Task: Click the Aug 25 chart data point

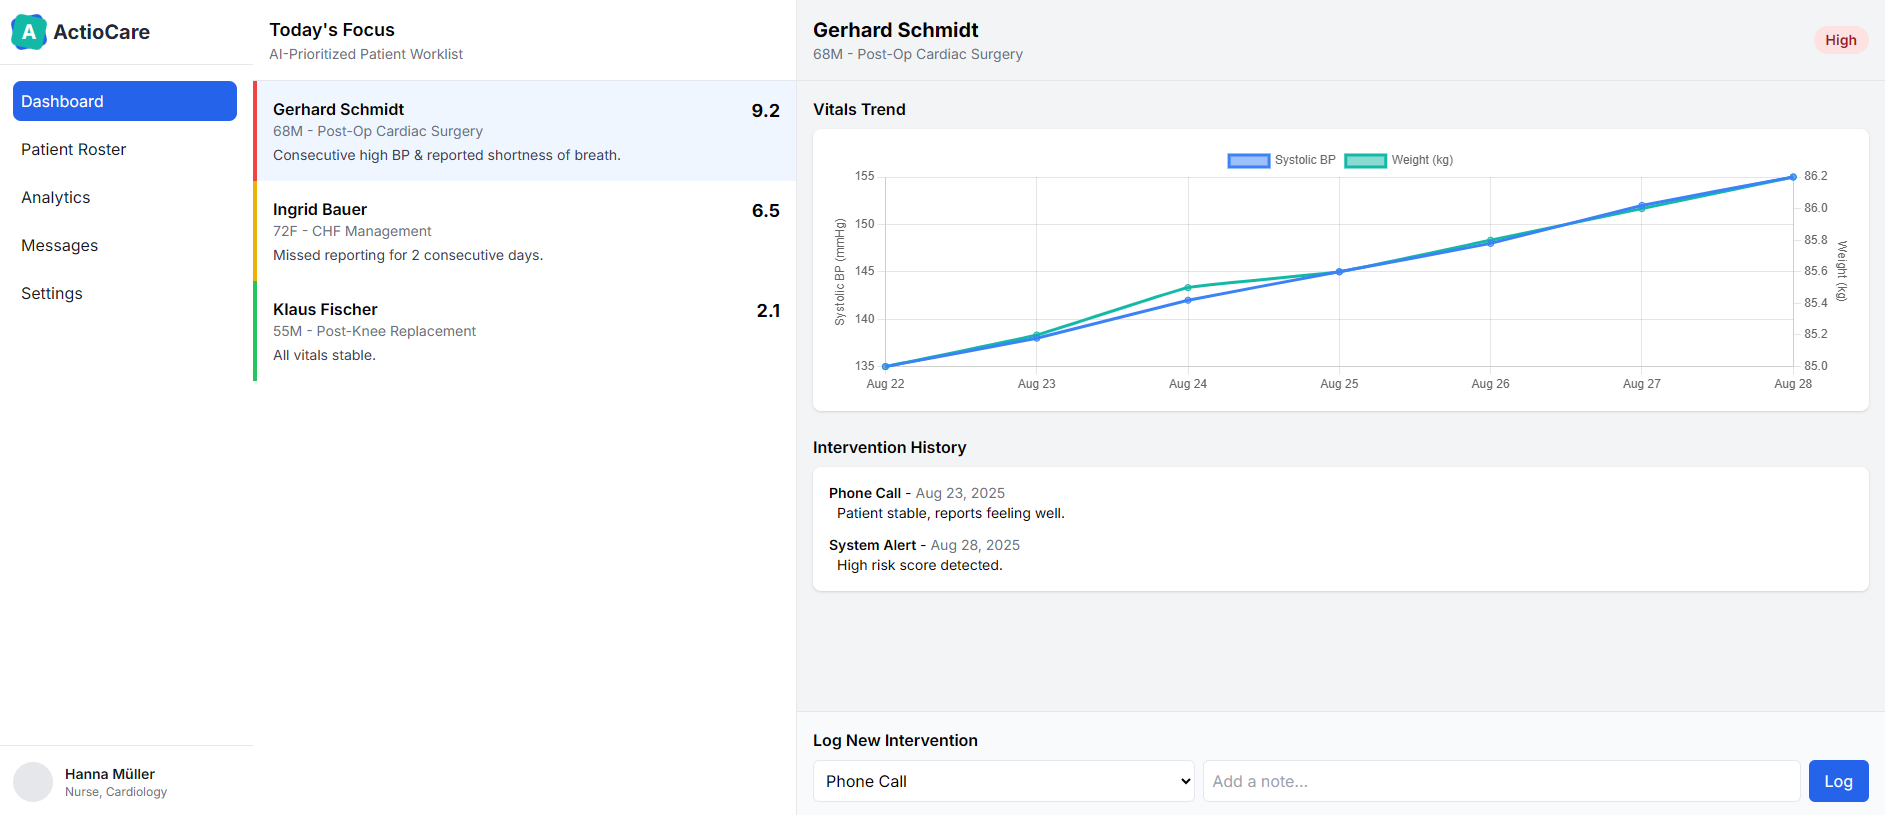Action: 1339,272
